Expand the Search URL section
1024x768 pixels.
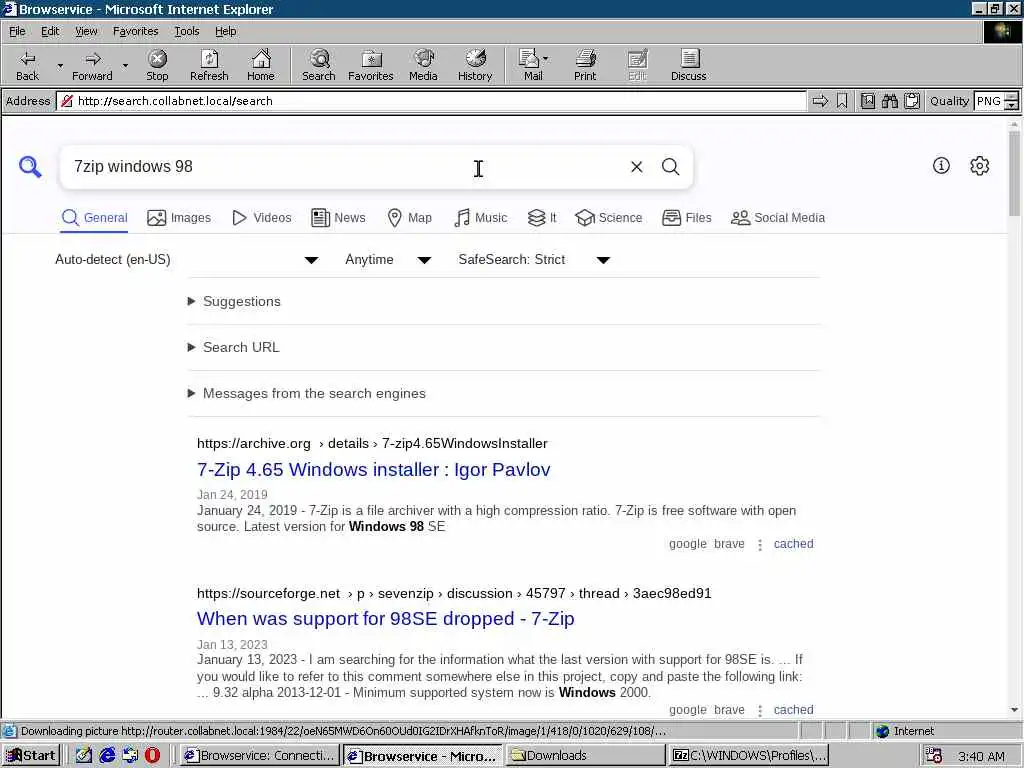point(234,347)
